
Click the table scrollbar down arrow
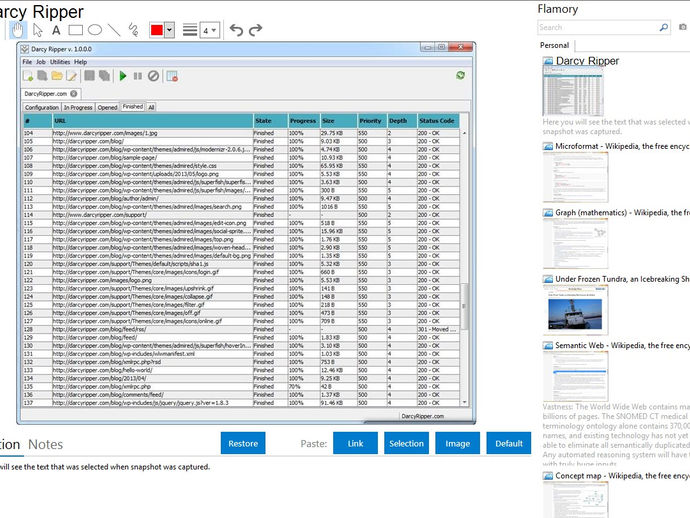[x=465, y=402]
